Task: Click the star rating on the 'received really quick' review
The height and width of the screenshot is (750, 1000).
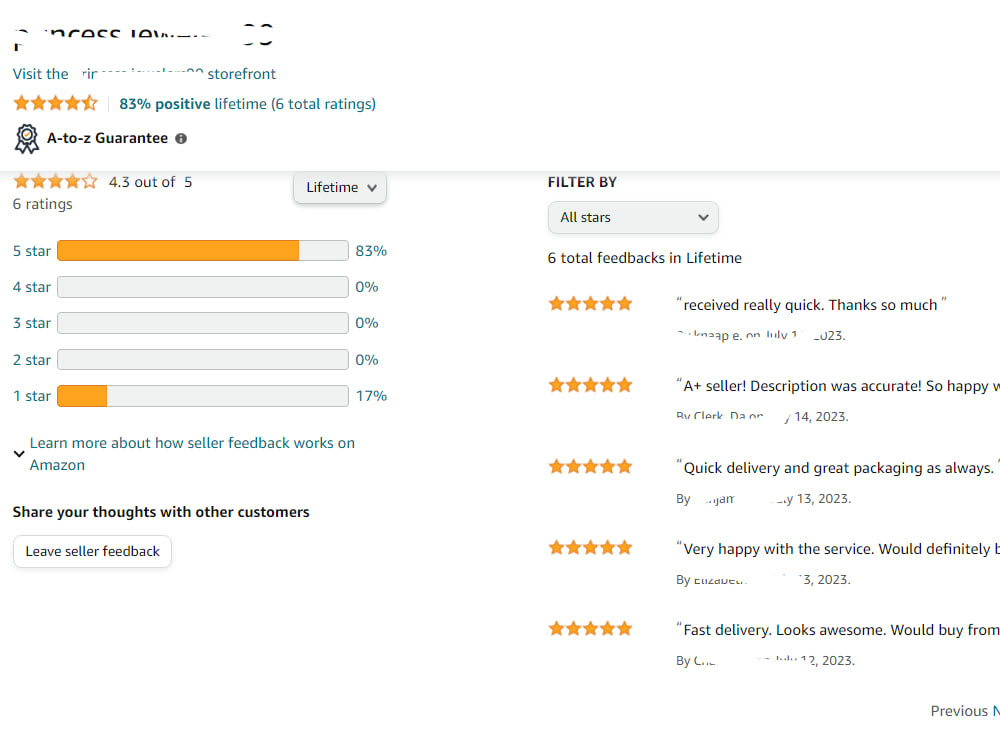Action: click(590, 303)
